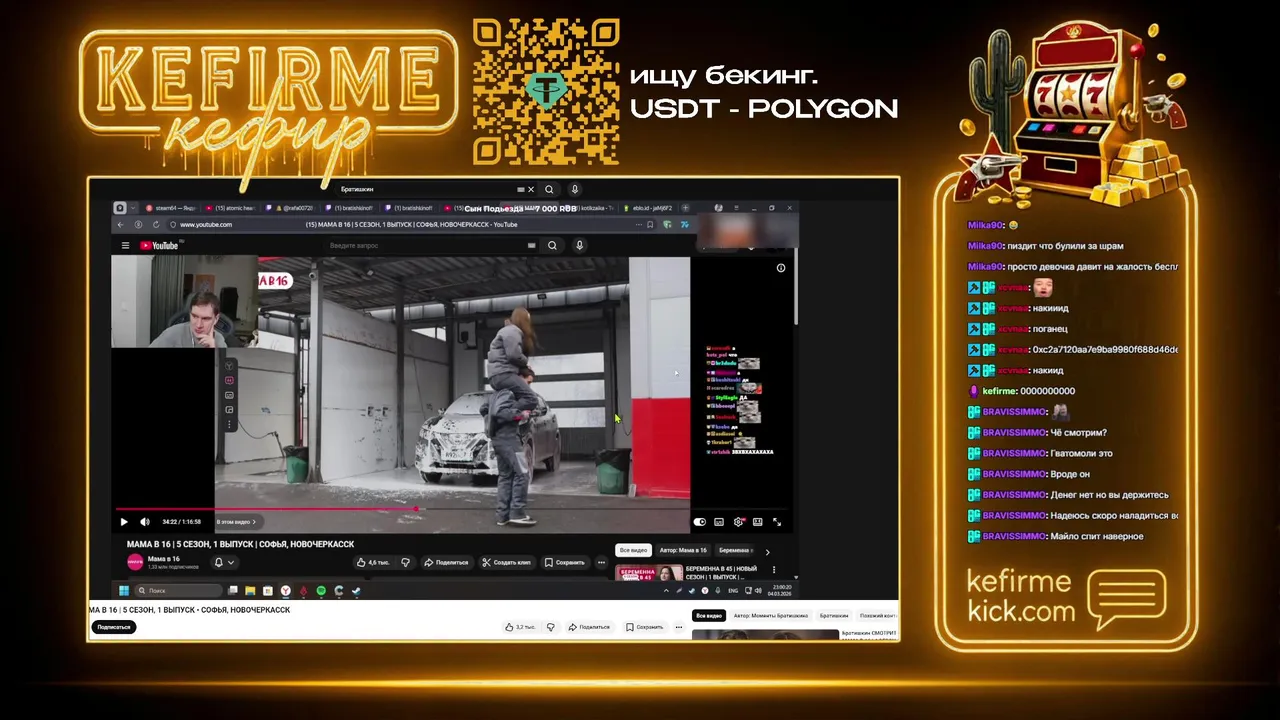Select the 'Беременна' filter chip
Viewport: 1280px width, 720px height.
[735, 550]
